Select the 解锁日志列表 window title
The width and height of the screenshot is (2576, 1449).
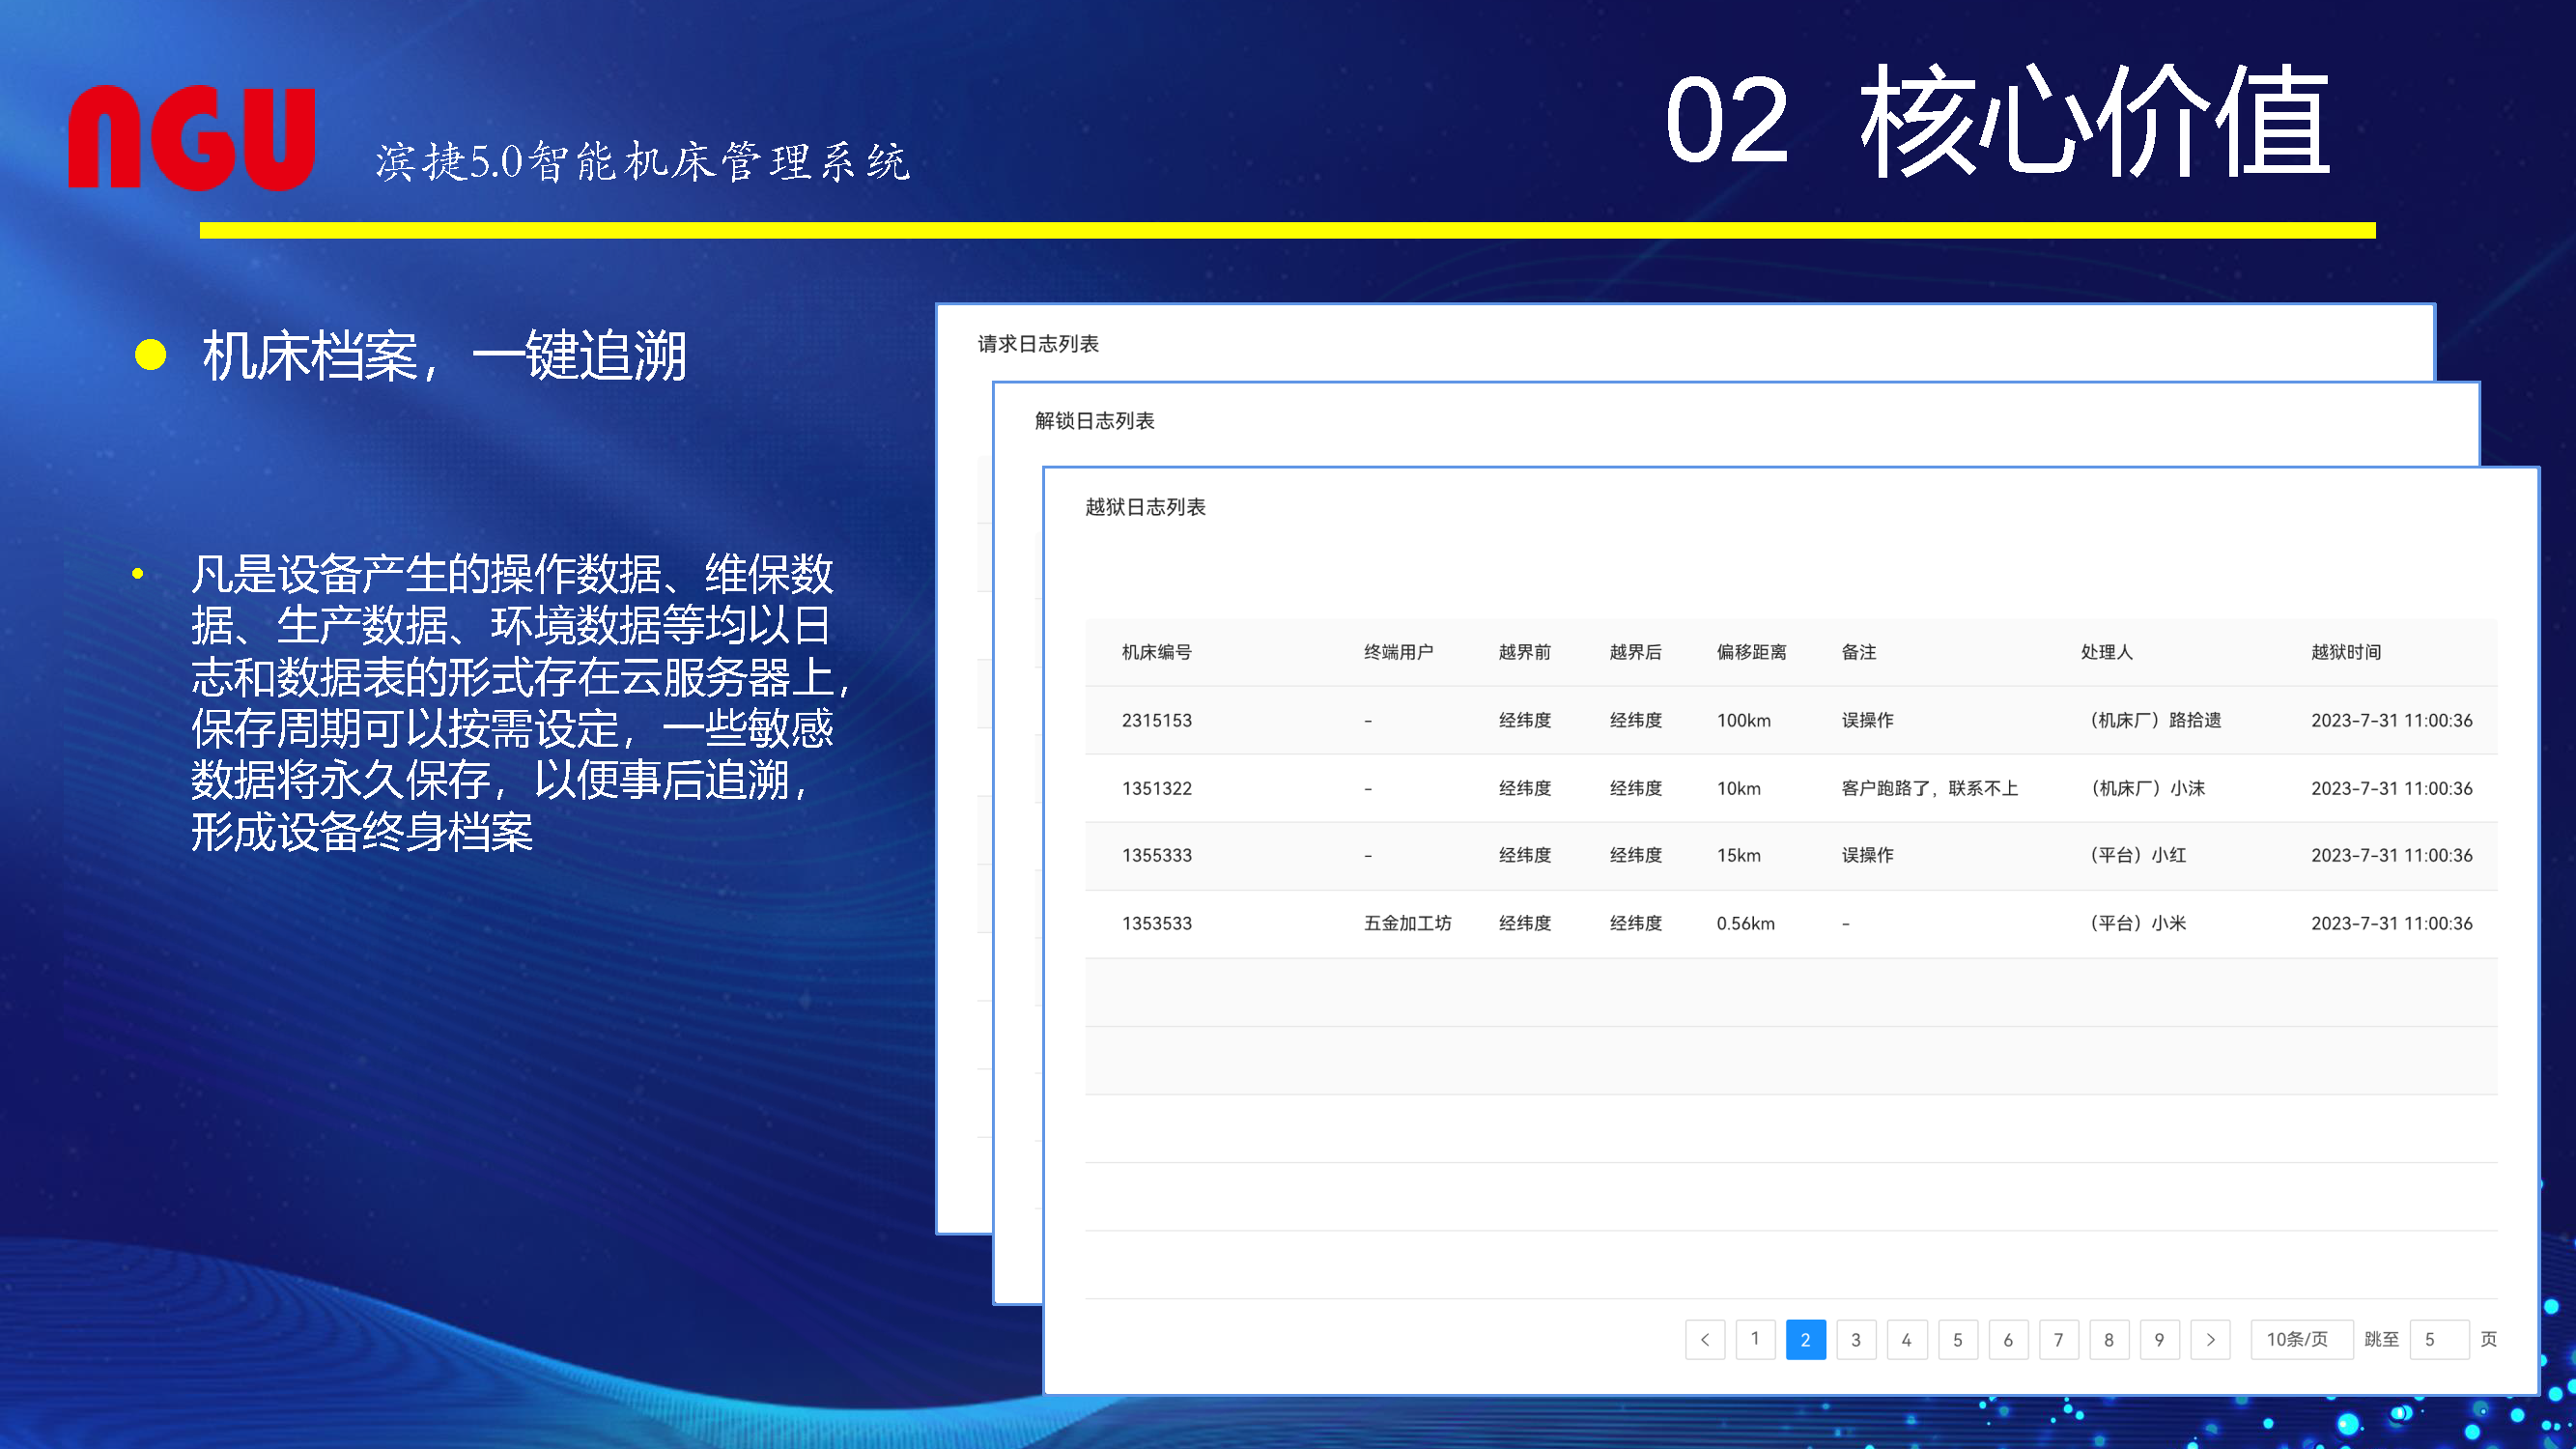1095,421
